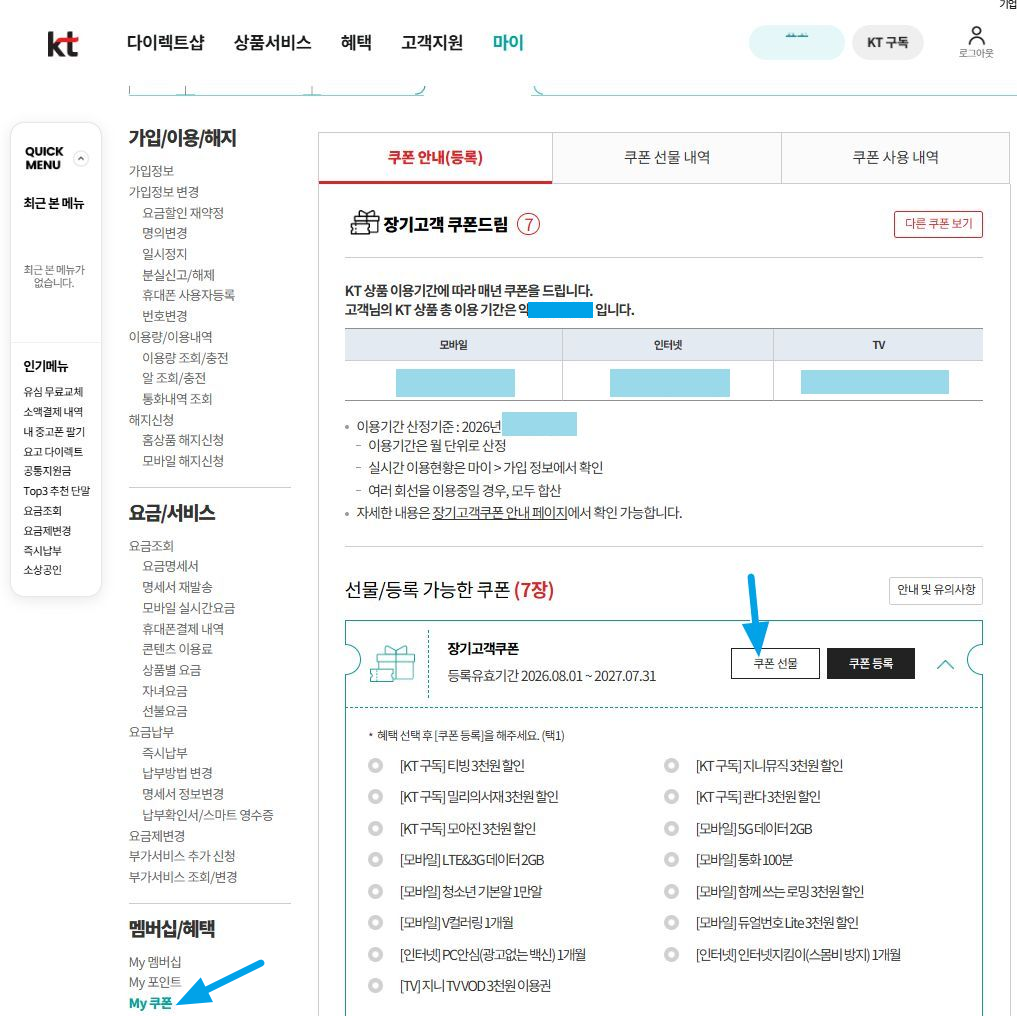The height and width of the screenshot is (1016, 1017).
Task: Click the KT logo
Action: click(x=63, y=43)
